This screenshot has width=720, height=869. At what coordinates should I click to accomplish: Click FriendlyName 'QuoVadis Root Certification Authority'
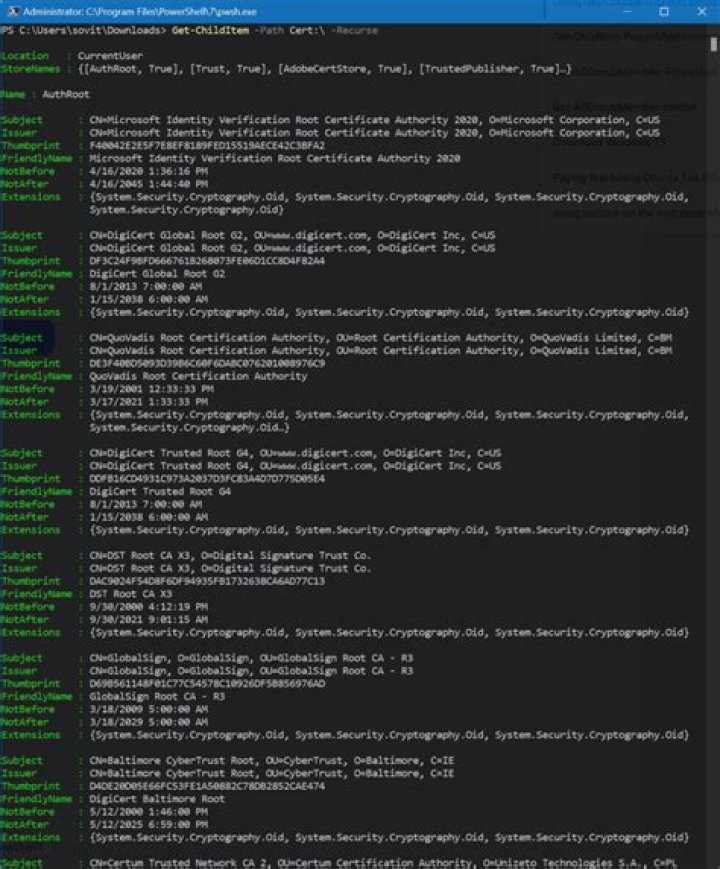[198, 376]
